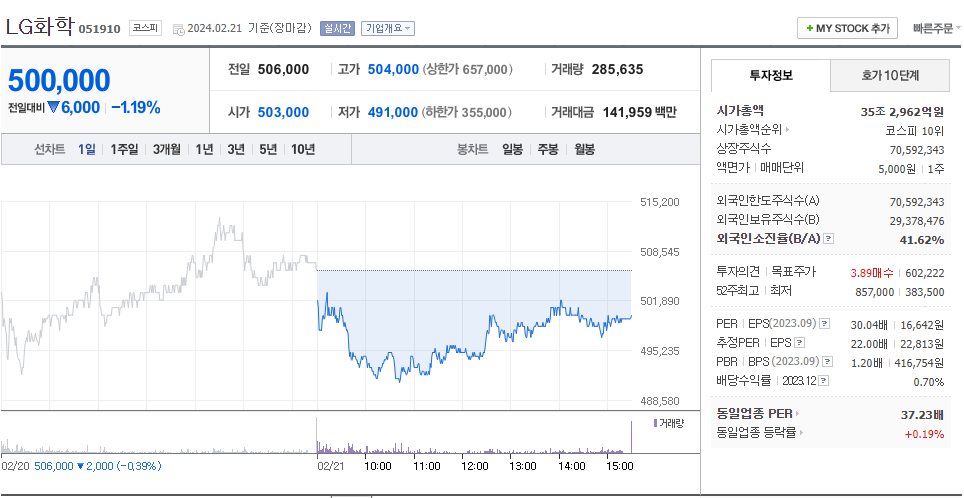This screenshot has height=498, width=964.
Task: Click the target price 602,222
Action: 925,273
